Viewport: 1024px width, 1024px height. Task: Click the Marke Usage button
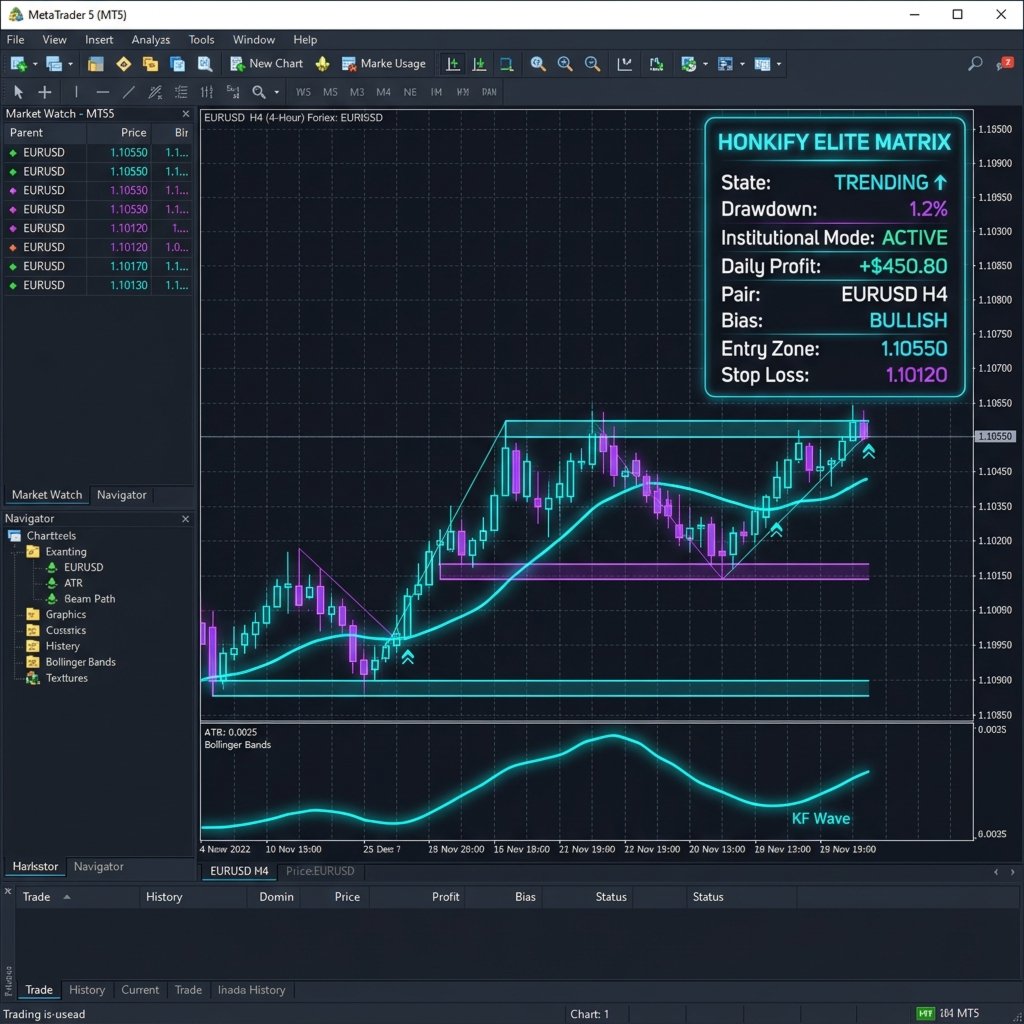[383, 64]
